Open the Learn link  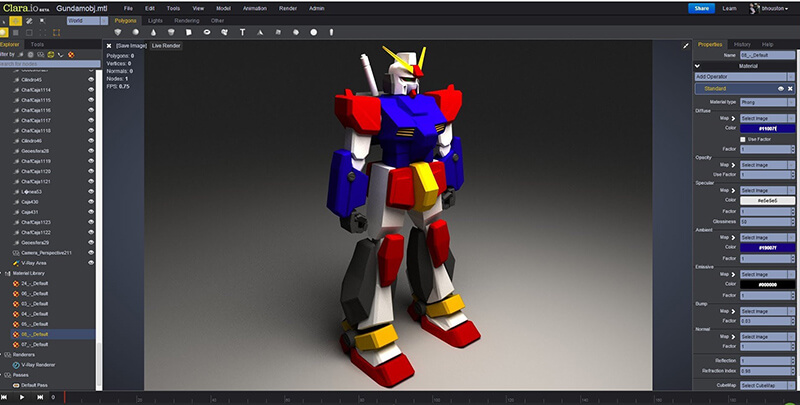tap(730, 8)
